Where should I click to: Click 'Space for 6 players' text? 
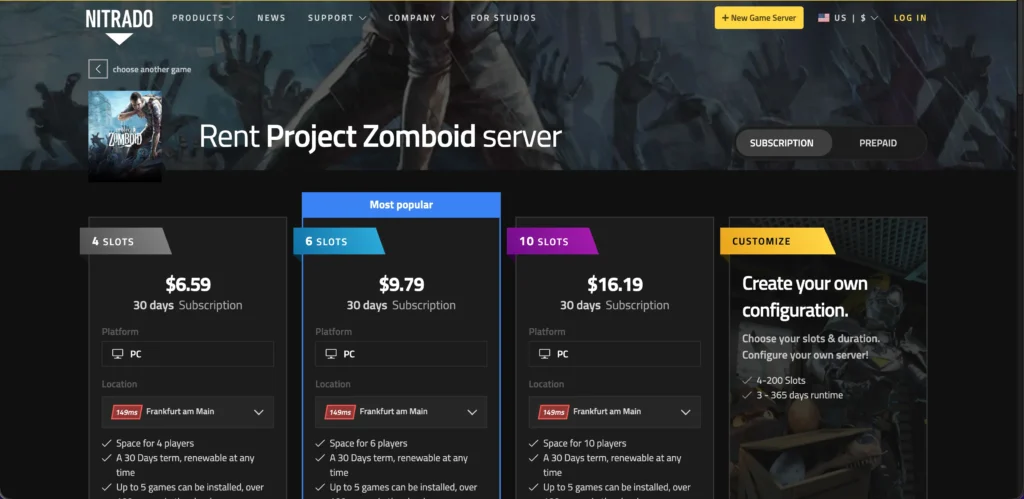click(369, 443)
